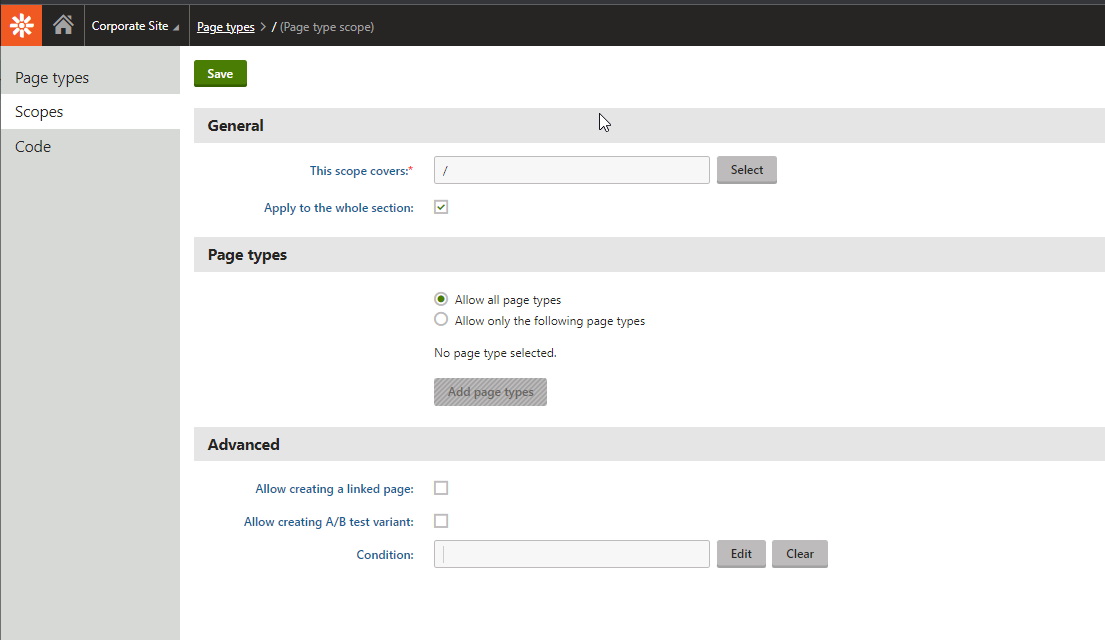The height and width of the screenshot is (640, 1105).
Task: Uncheck 'Apply to the whole section'
Action: tap(441, 207)
